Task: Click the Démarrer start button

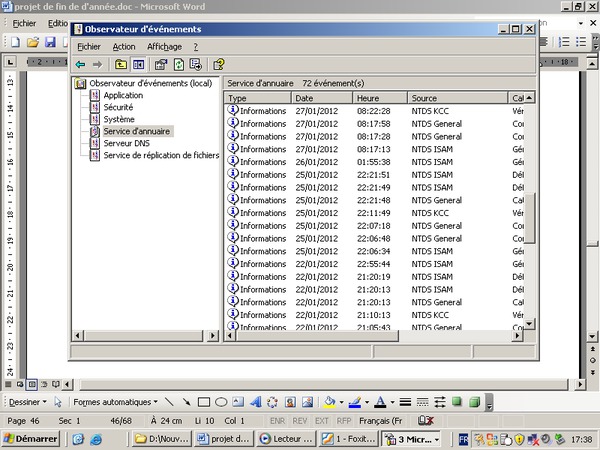Action: [31, 439]
